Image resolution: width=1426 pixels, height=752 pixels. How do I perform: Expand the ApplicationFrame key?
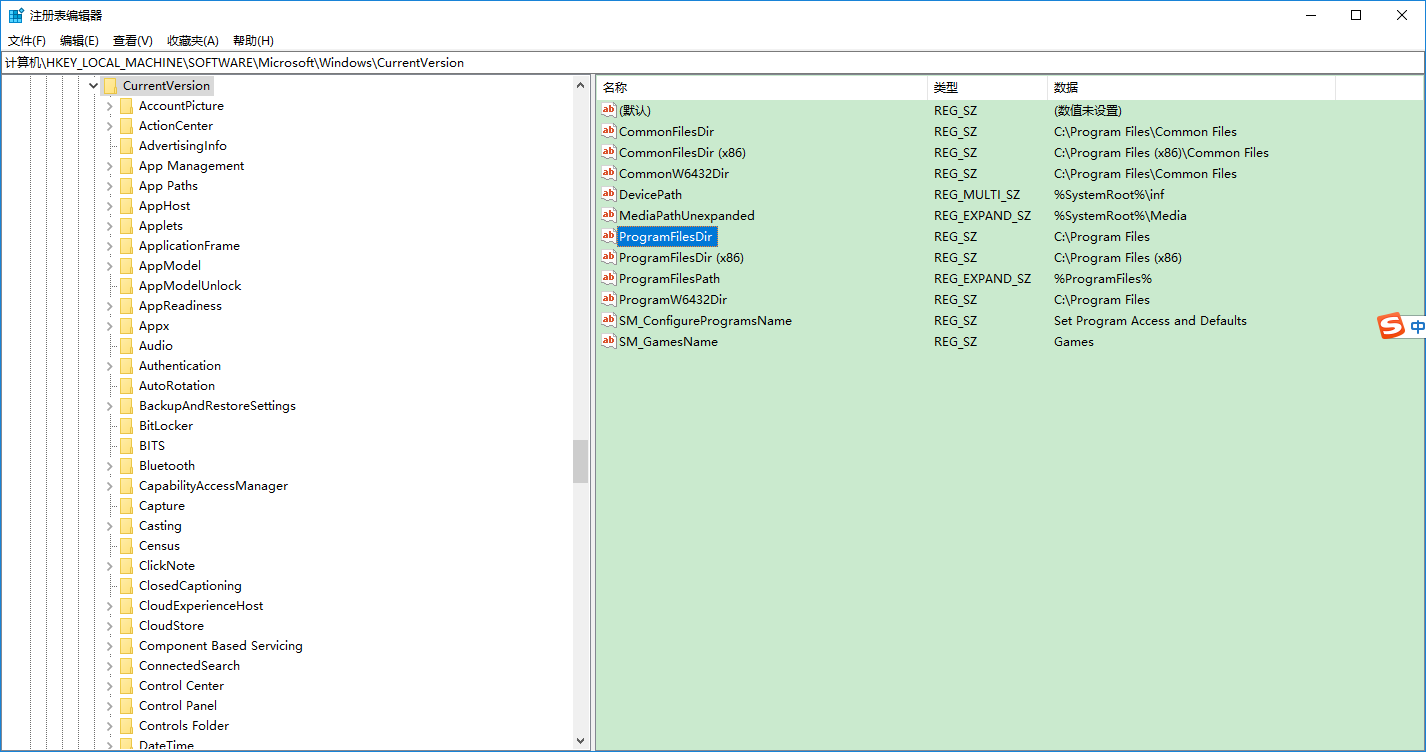pos(110,246)
